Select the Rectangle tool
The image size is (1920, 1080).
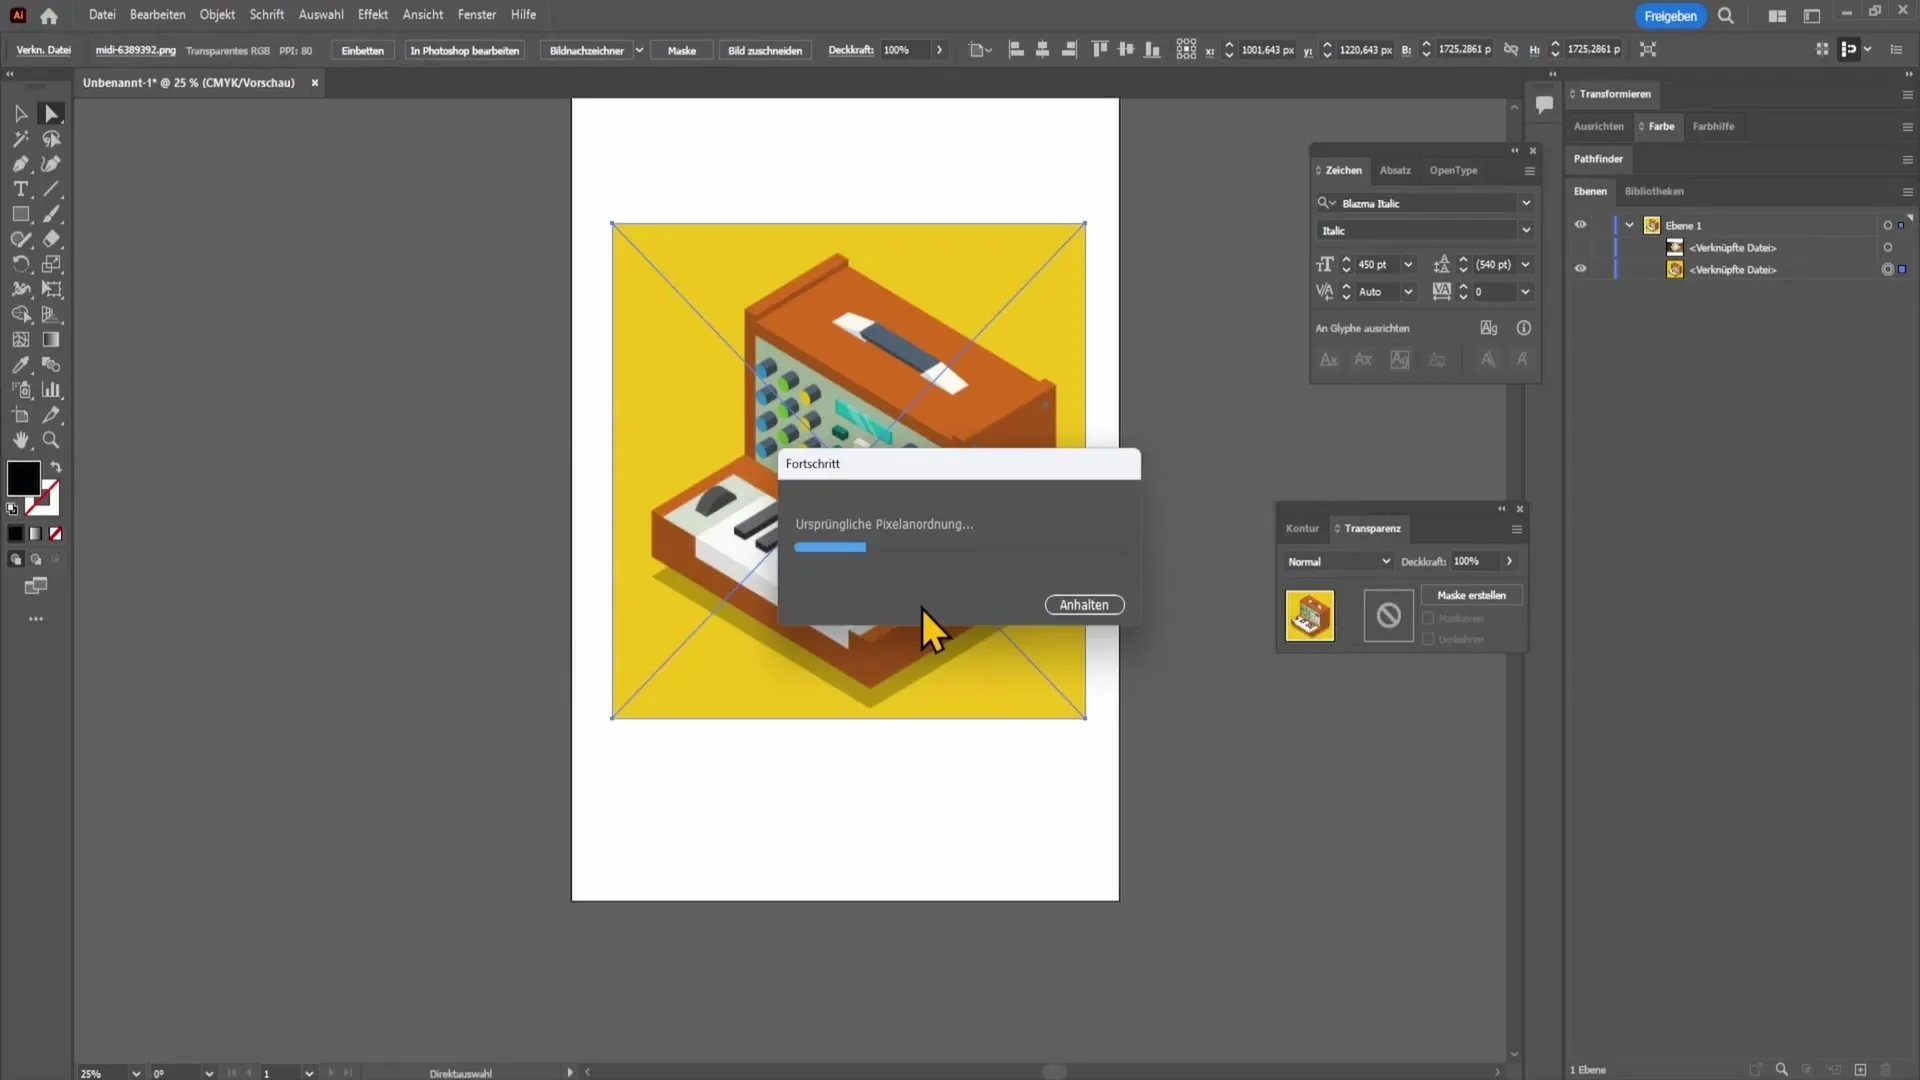tap(20, 214)
